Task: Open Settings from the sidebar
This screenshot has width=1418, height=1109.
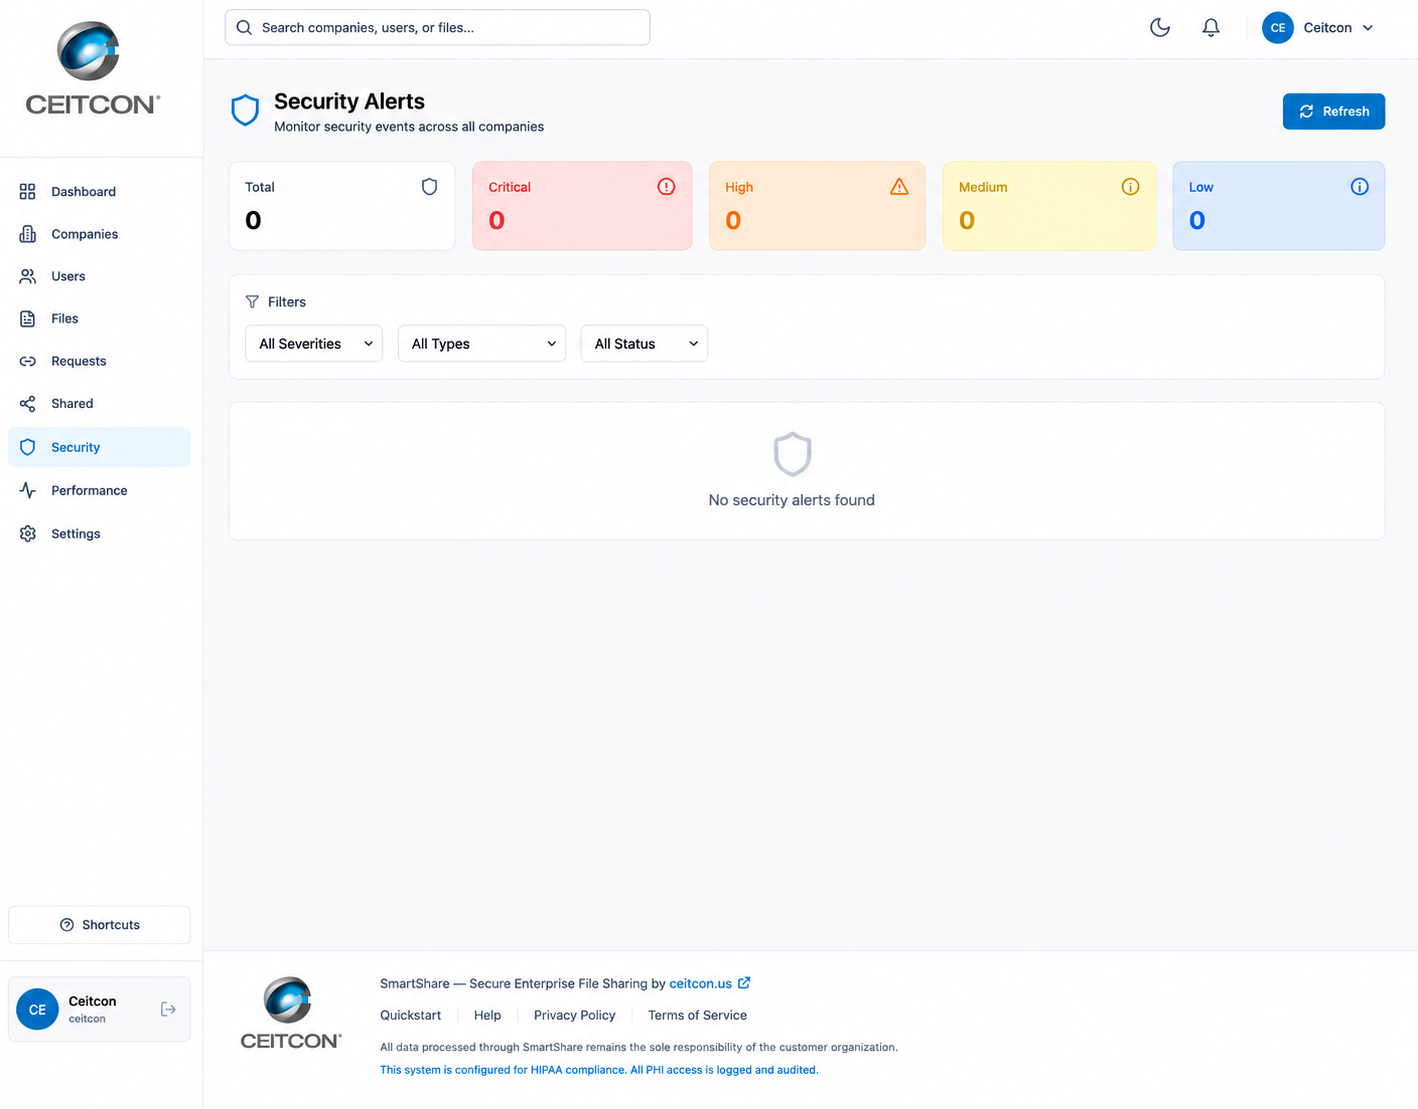Action: tap(99, 533)
